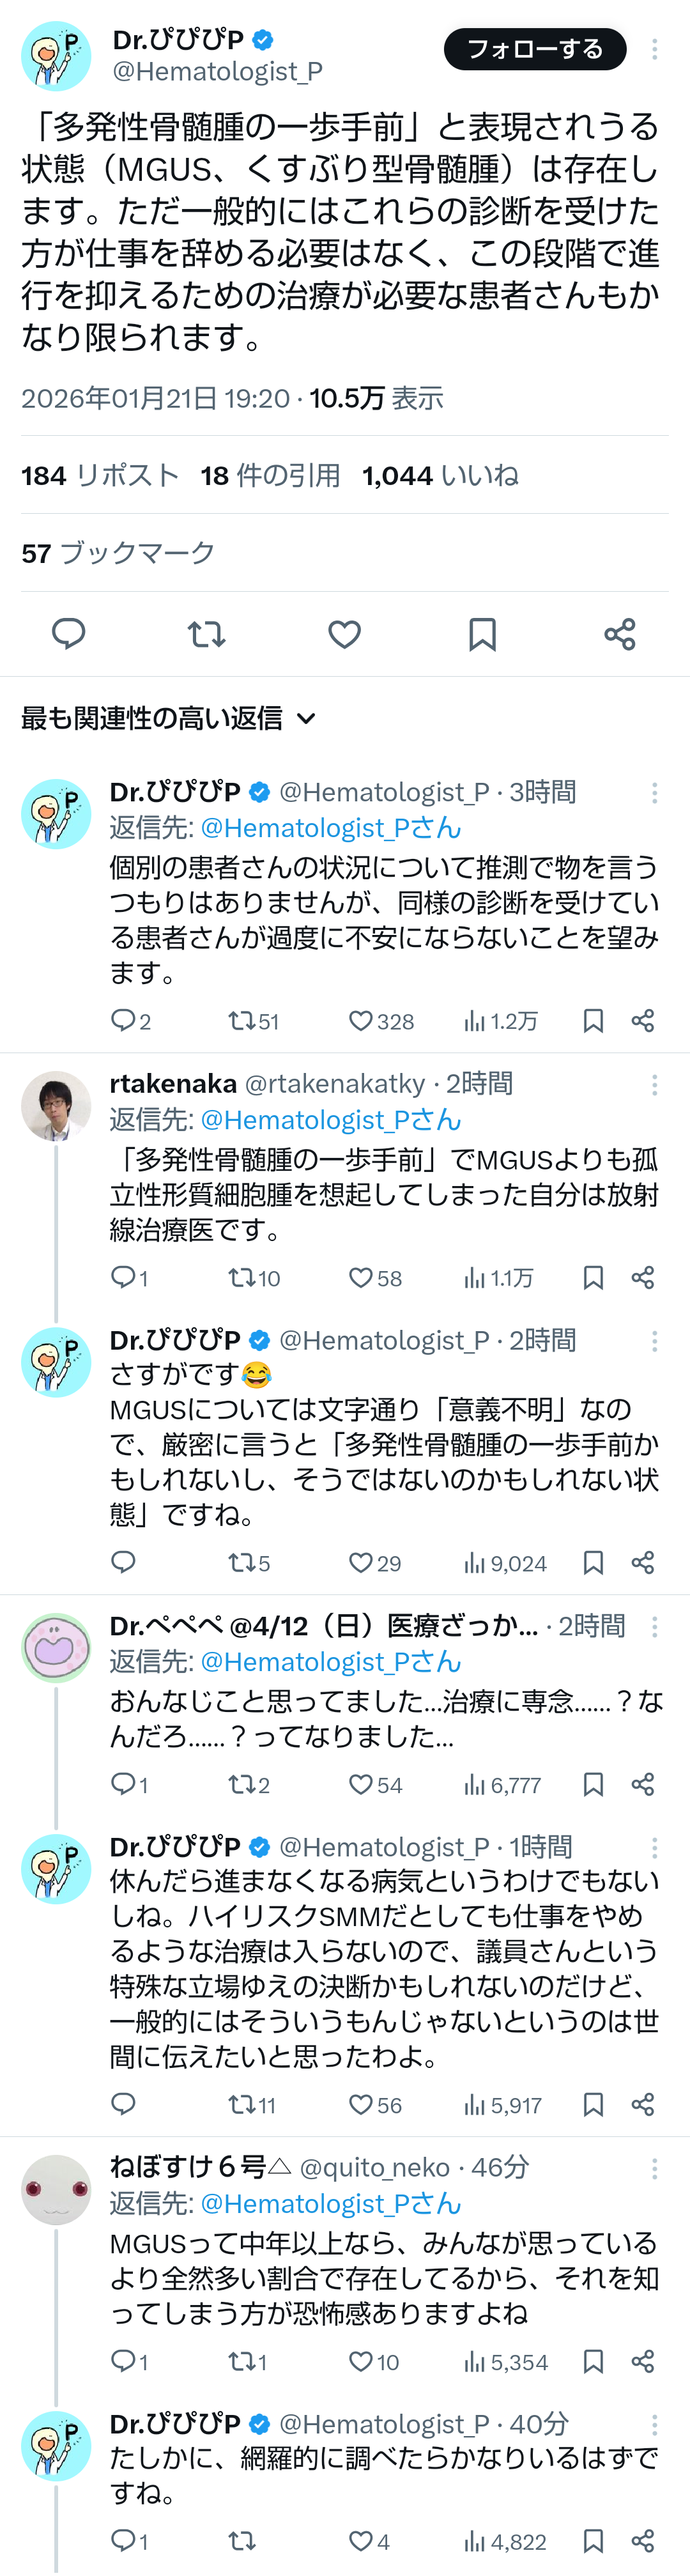Like rtakenaka's reply with 58 likes
690x2576 pixels.
pos(361,1277)
